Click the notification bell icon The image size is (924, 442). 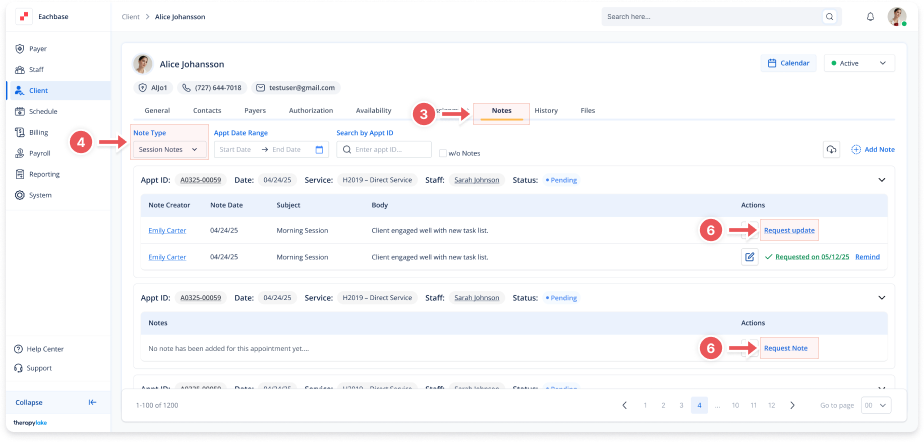(x=870, y=17)
